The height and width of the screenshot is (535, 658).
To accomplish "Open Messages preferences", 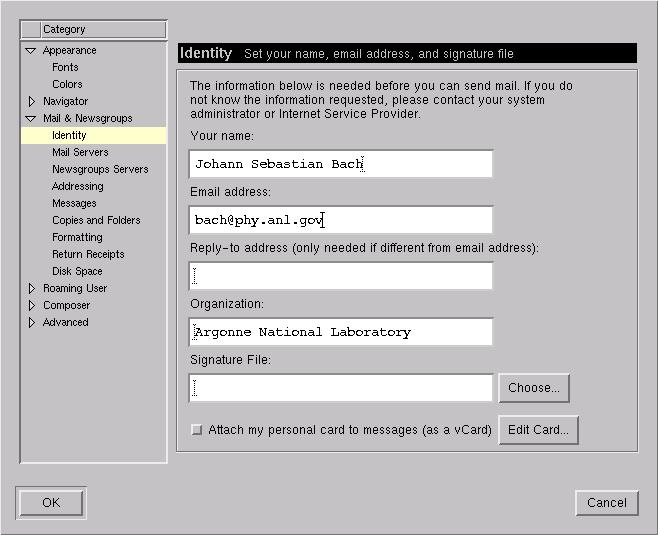I will pos(74,203).
